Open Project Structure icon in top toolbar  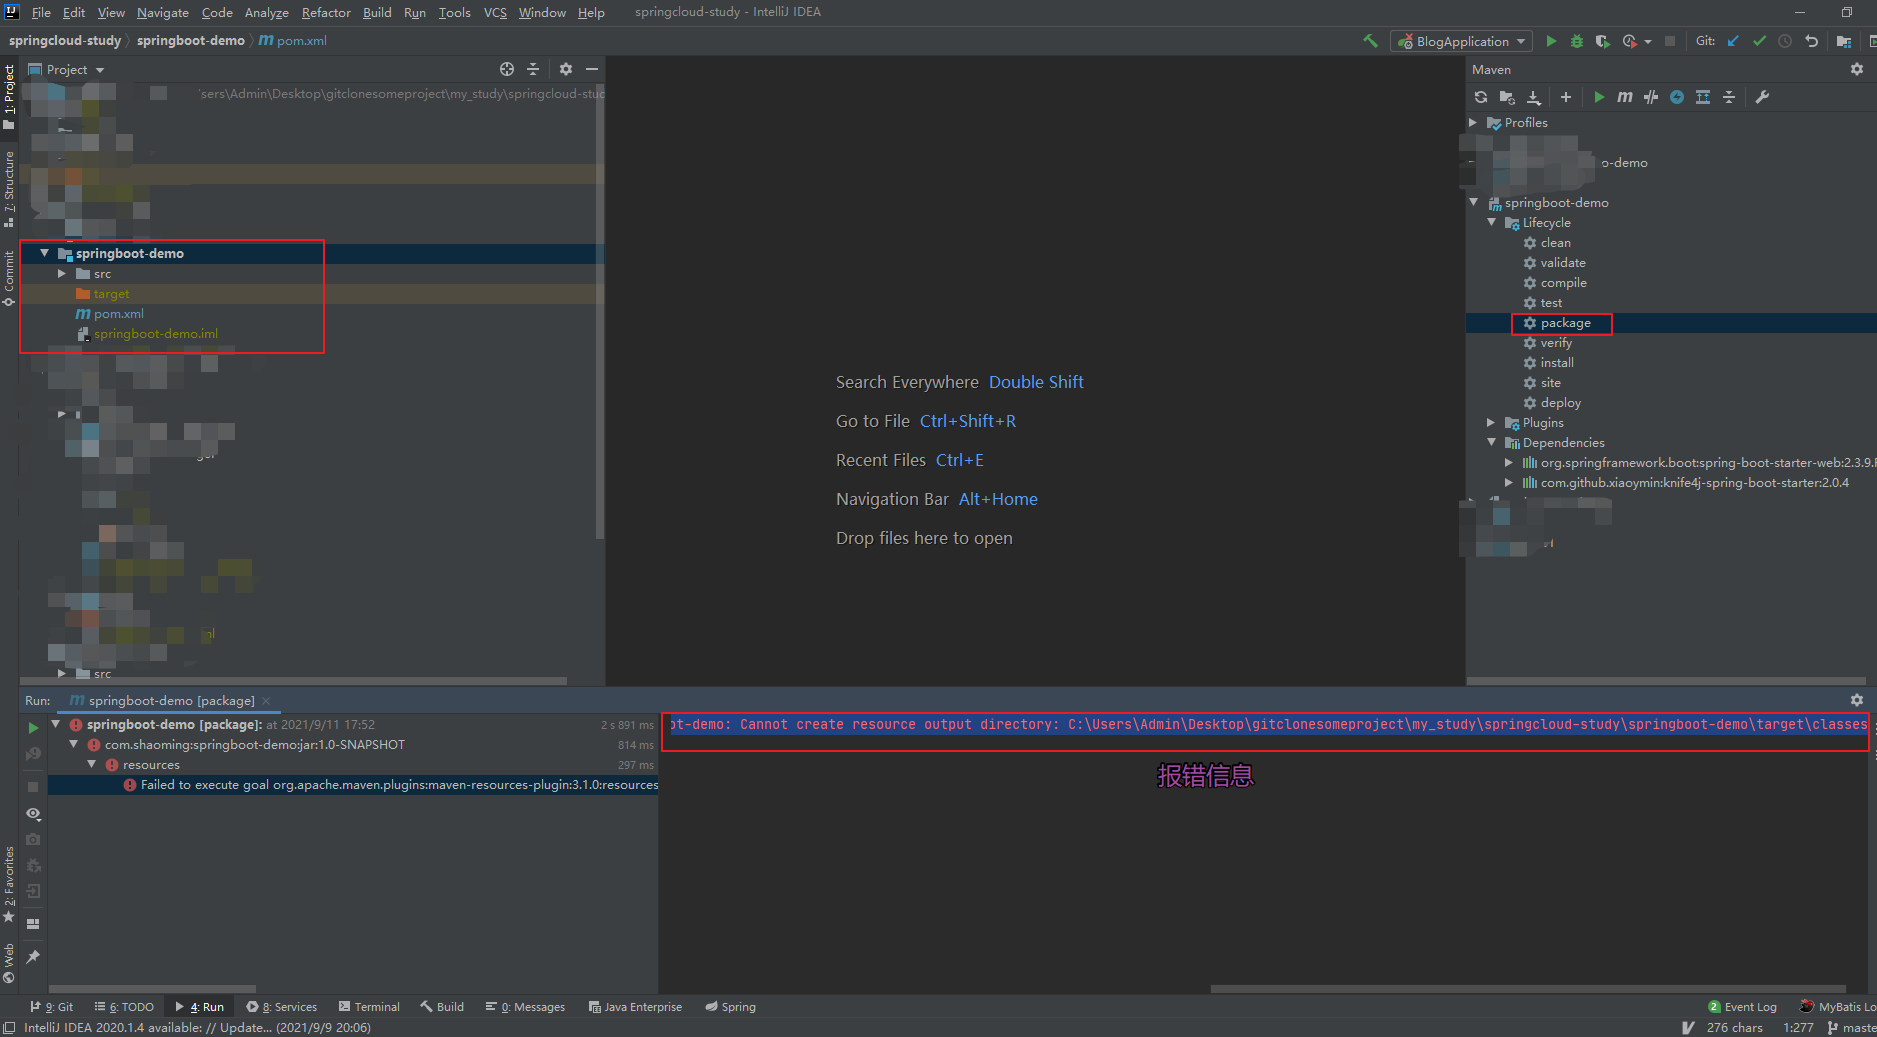tap(1844, 41)
